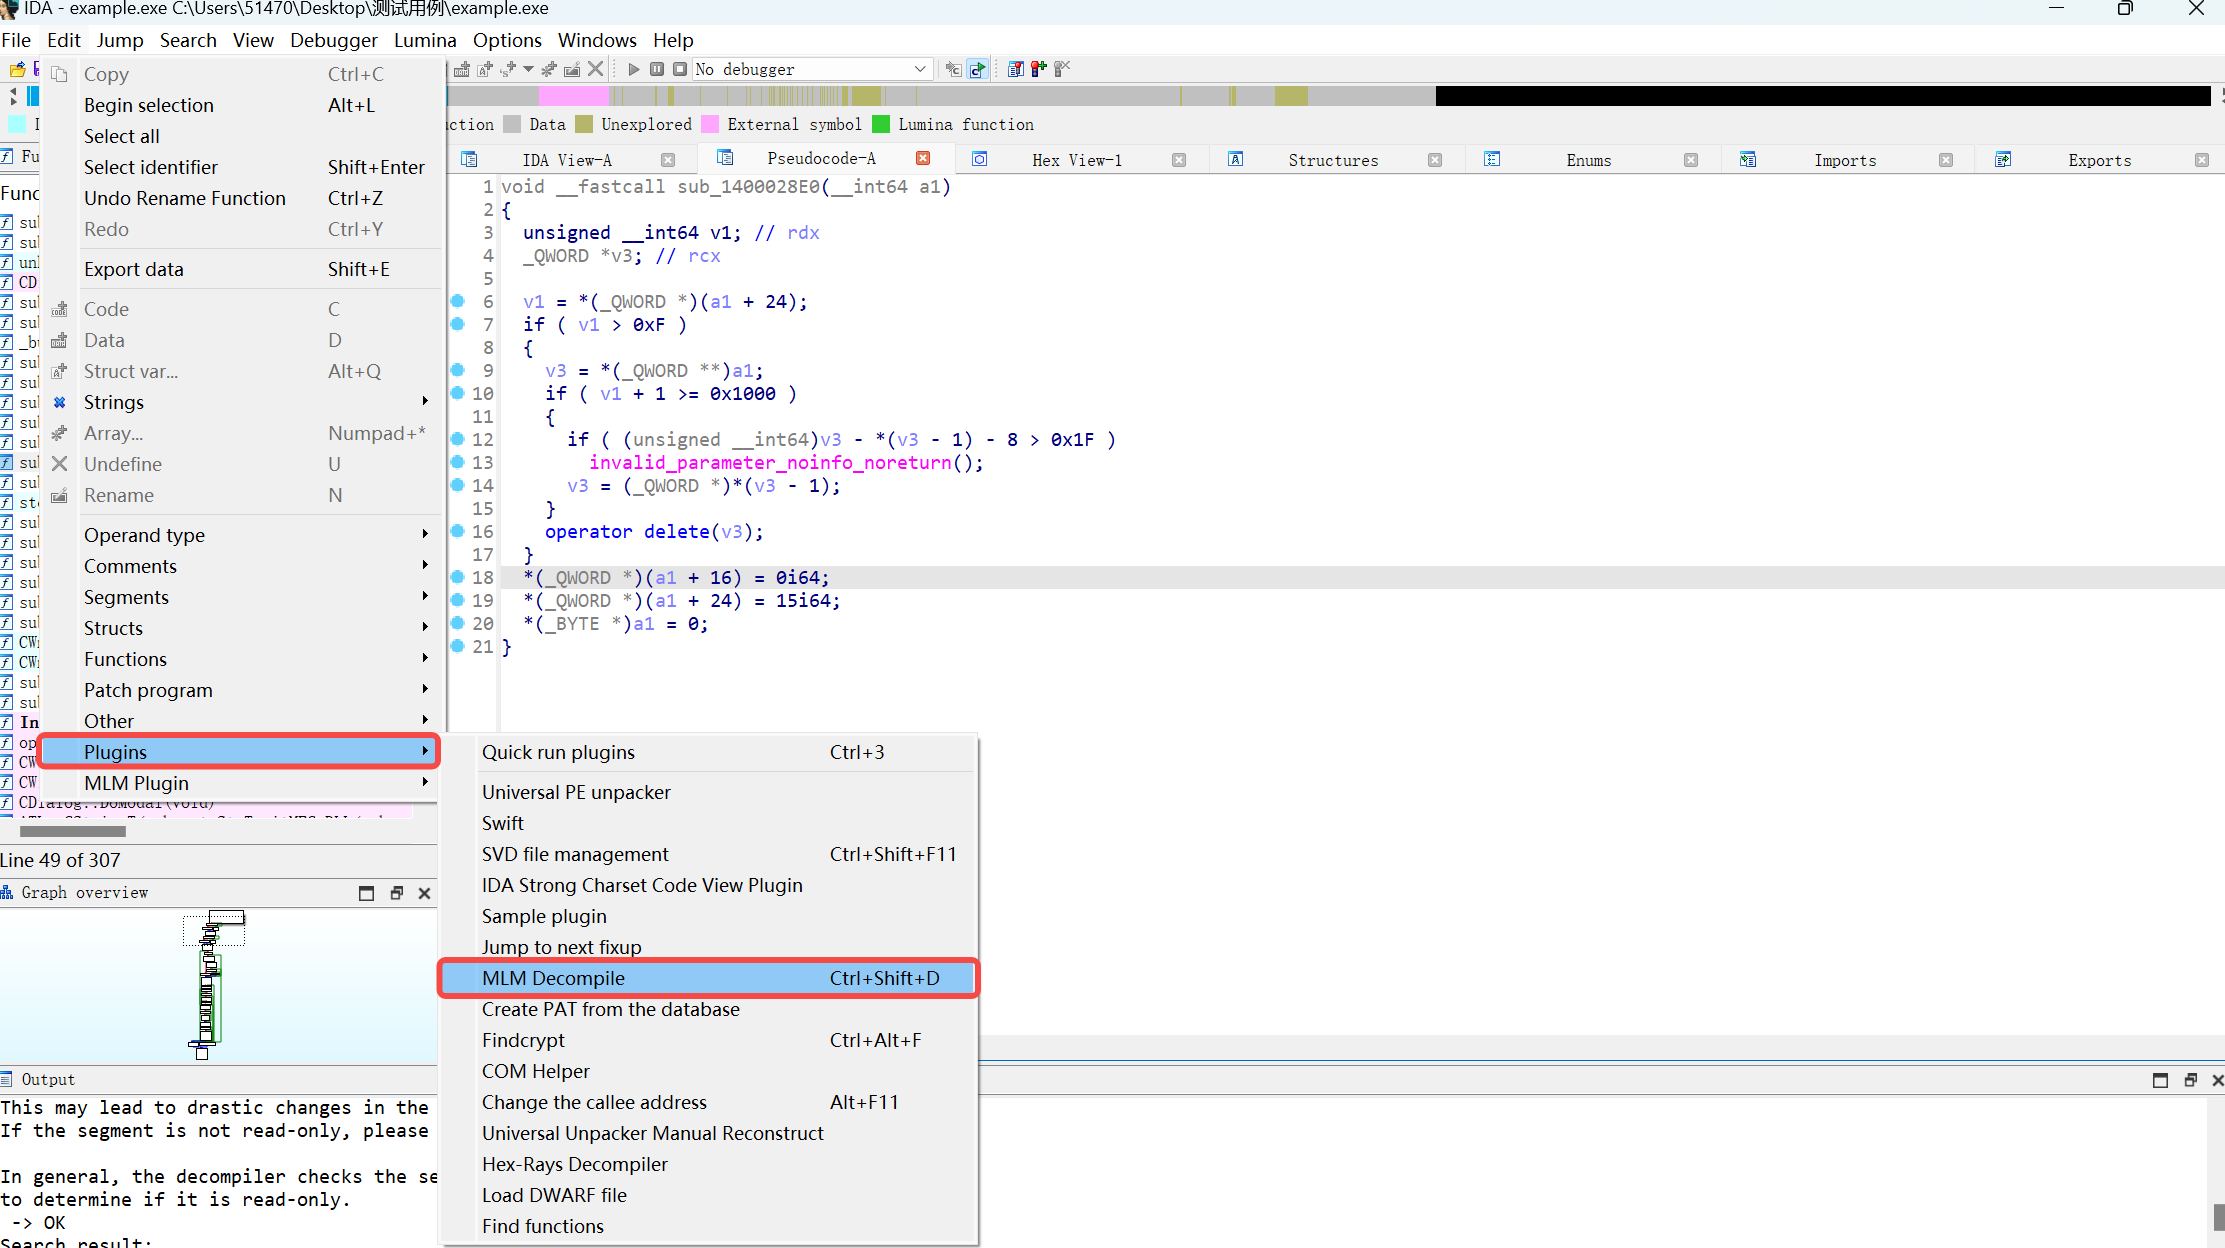The height and width of the screenshot is (1248, 2225).
Task: Toggle breakpoint dot on line 13
Action: (x=458, y=462)
